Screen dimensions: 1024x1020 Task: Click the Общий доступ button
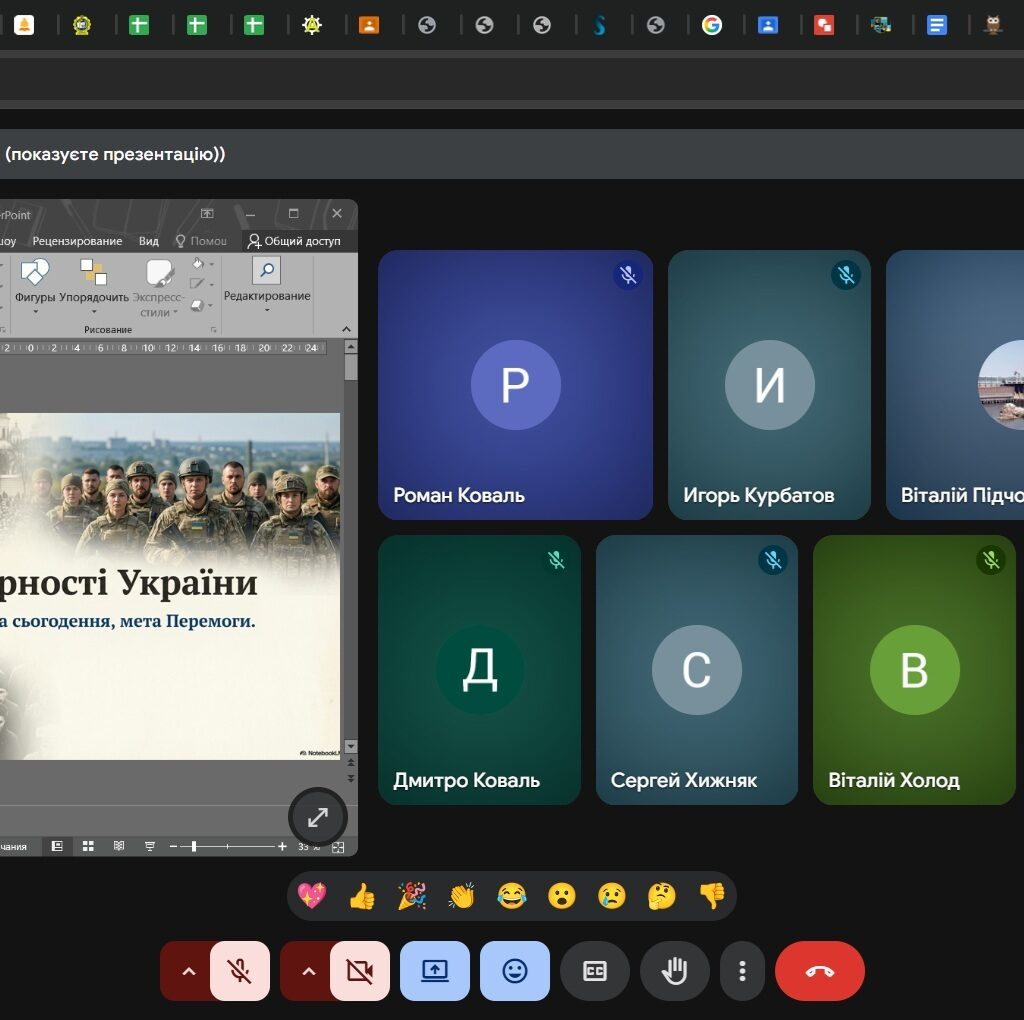295,241
